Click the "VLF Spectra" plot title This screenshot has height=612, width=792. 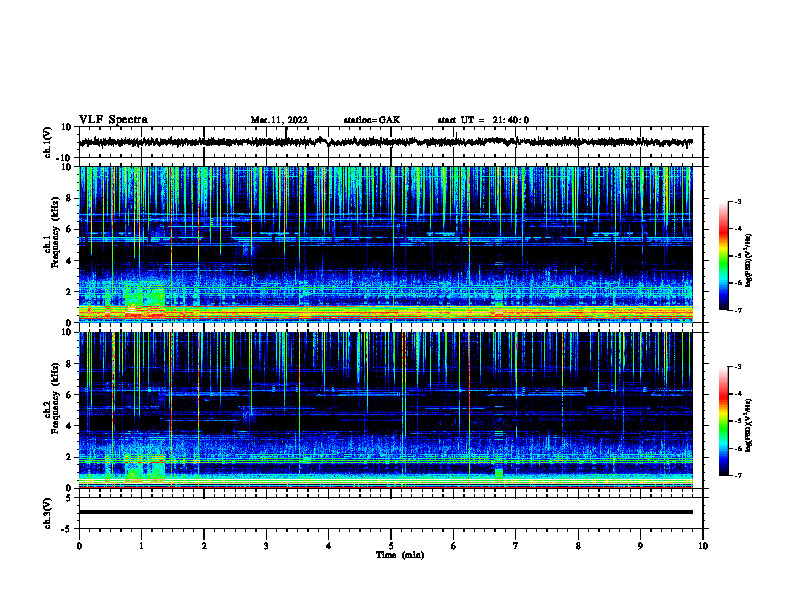(x=113, y=120)
